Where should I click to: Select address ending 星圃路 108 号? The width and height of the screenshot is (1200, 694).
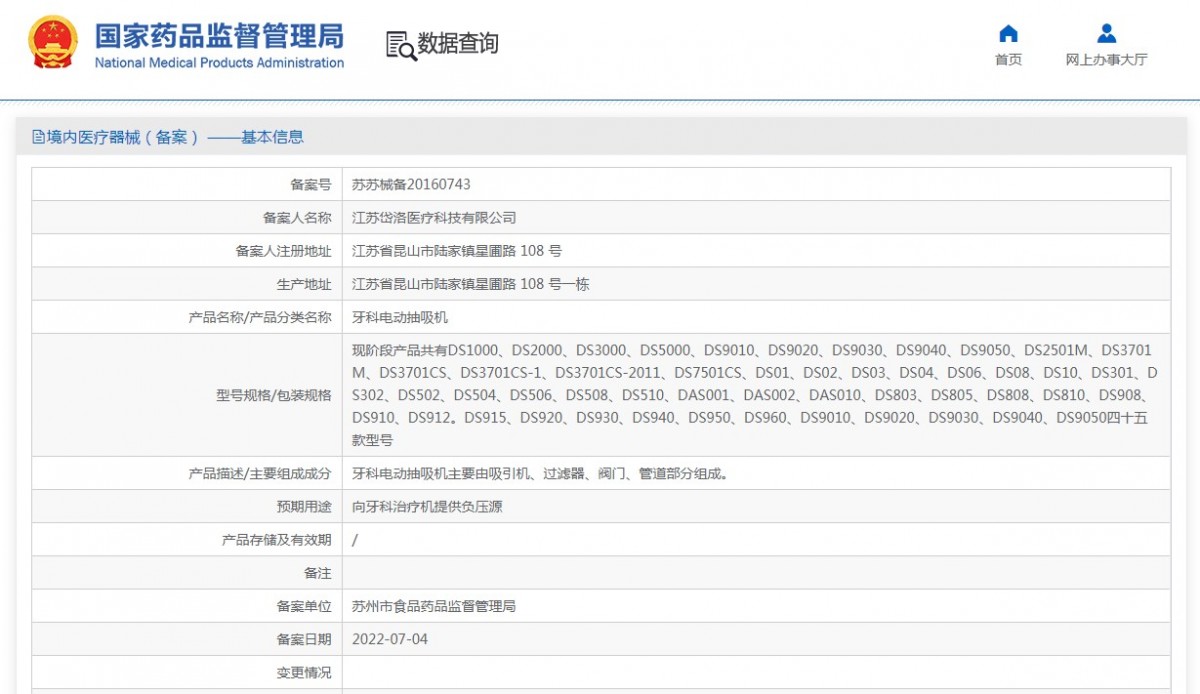(457, 251)
